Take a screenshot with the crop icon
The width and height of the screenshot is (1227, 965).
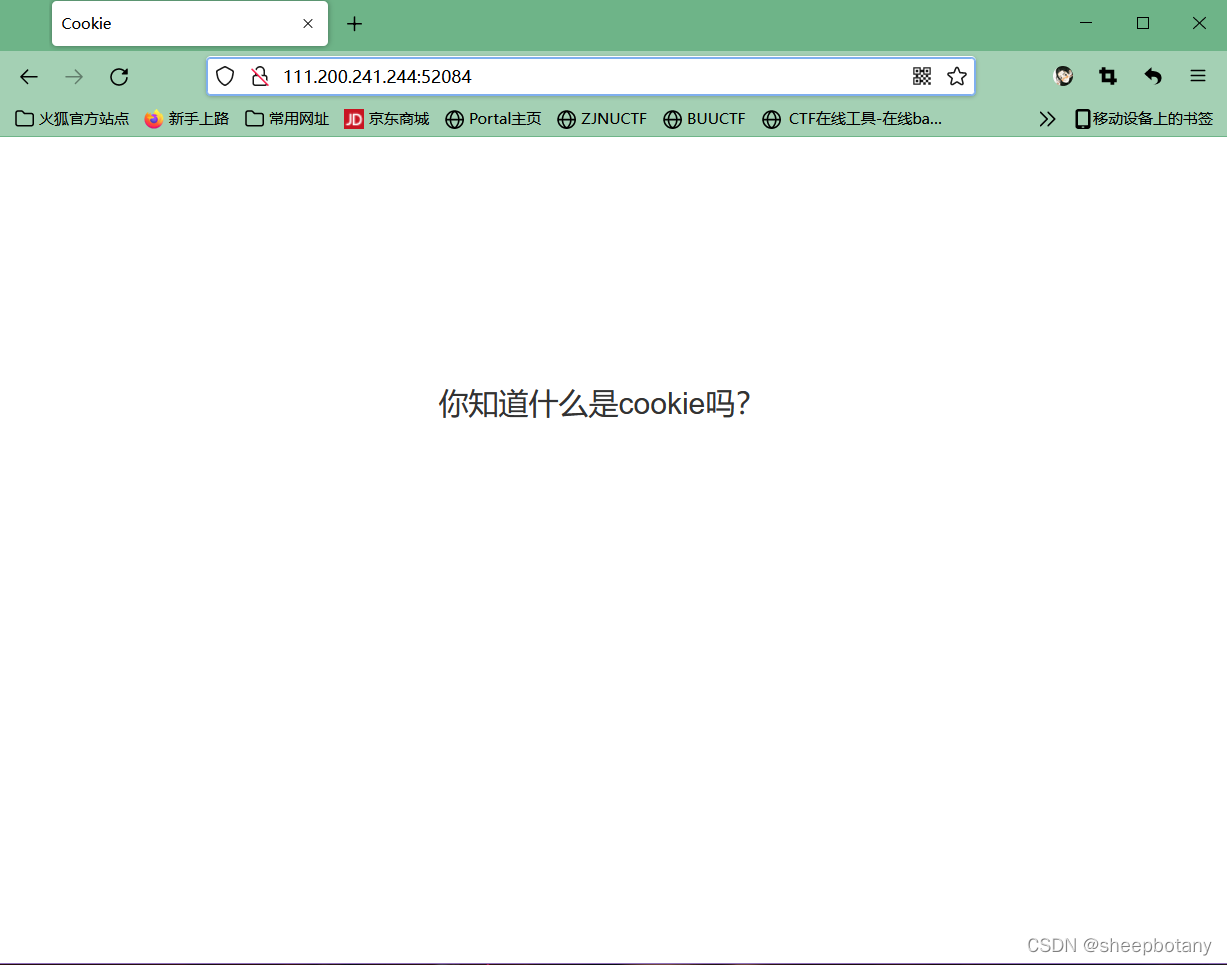1108,76
